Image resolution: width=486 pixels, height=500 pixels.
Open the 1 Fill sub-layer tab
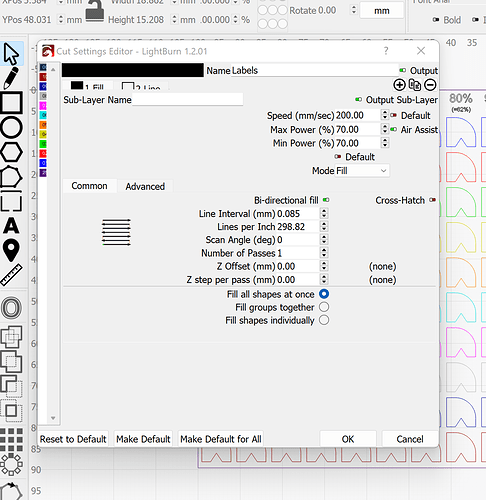click(x=88, y=86)
